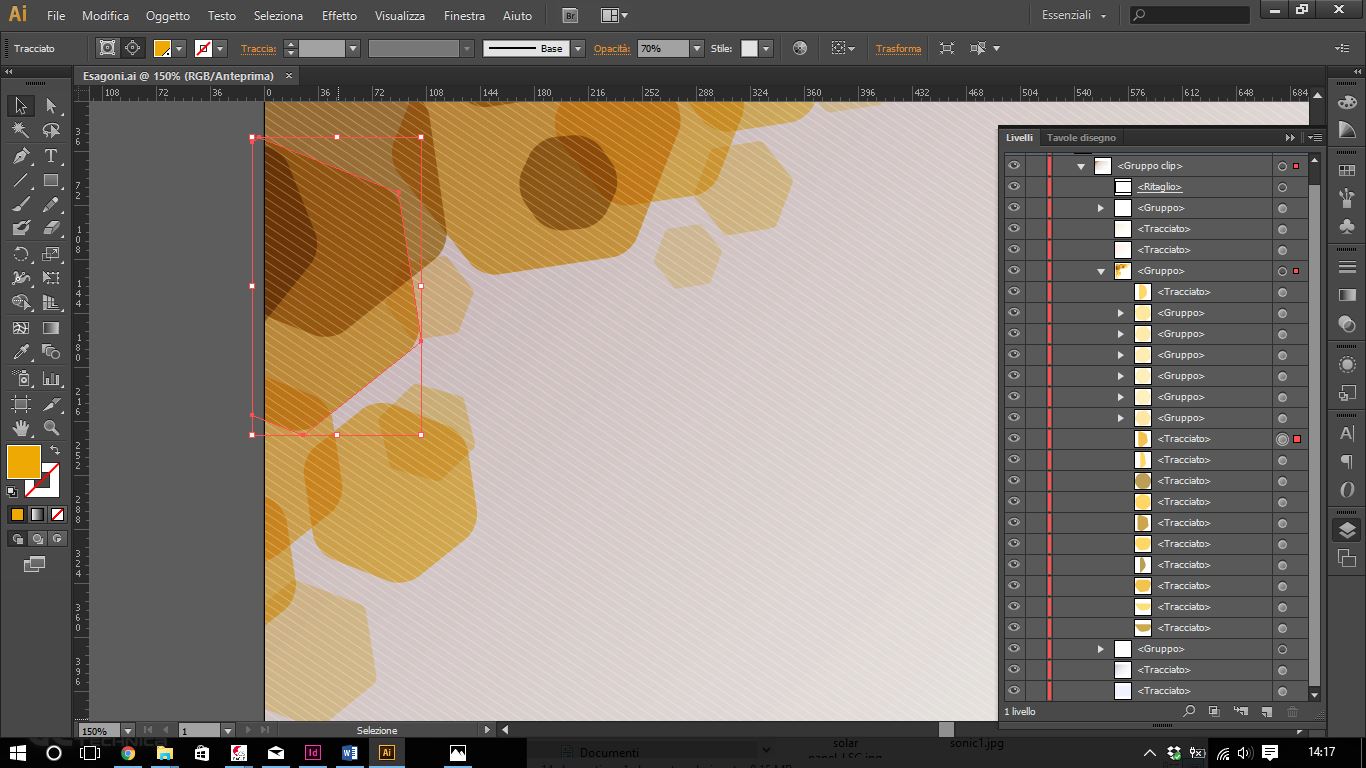Viewport: 1366px width, 768px height.
Task: Collapse the expanded <Gruppo> sublayer arrow
Action: (x=1101, y=271)
